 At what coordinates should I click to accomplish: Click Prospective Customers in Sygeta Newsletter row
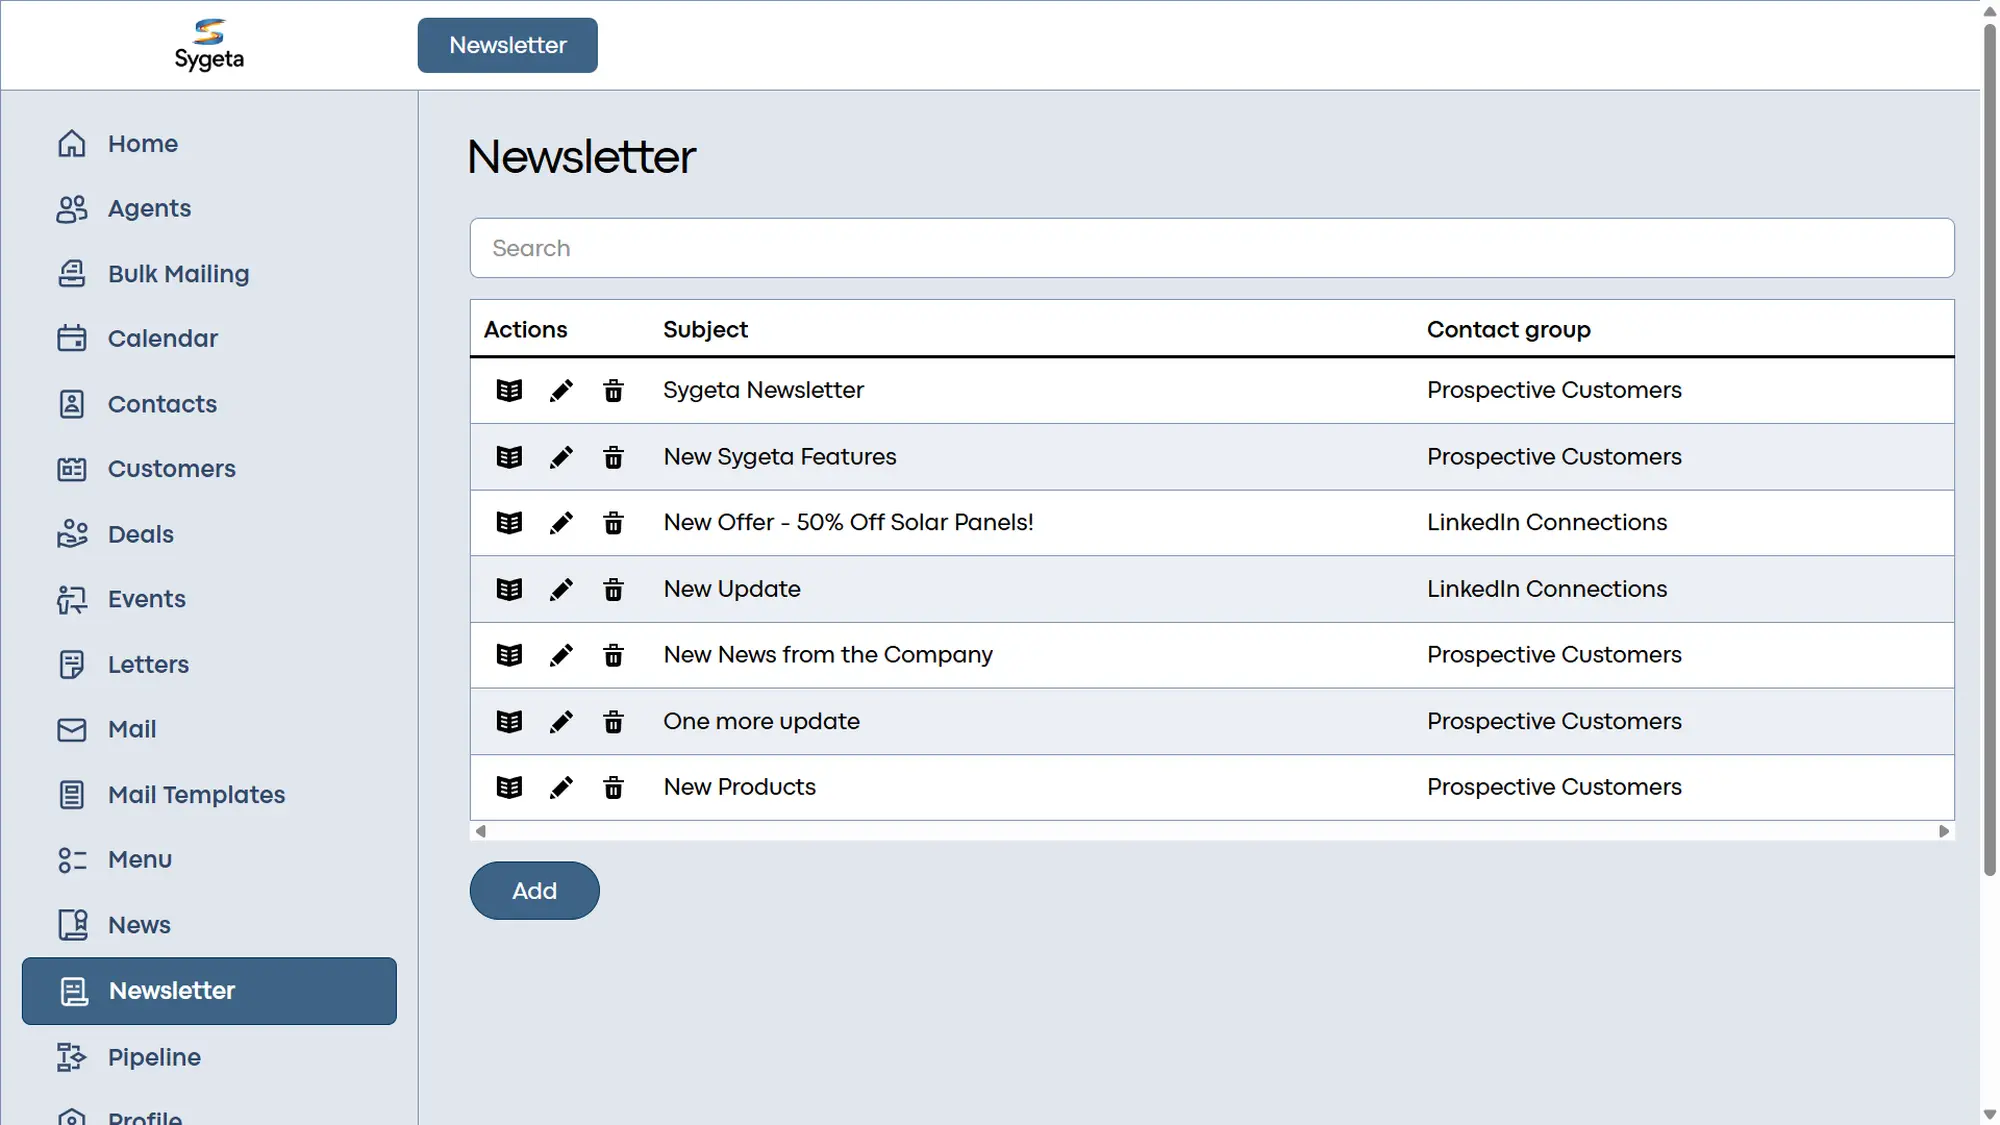(1554, 390)
